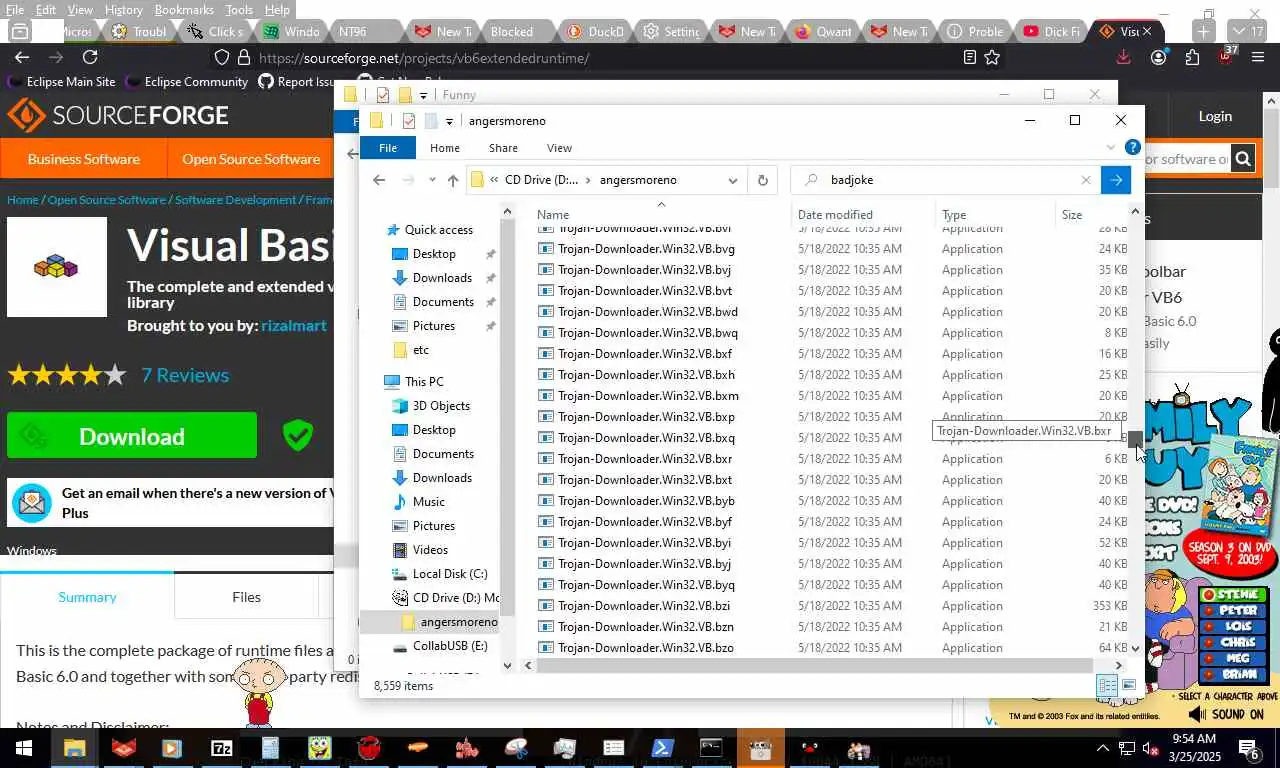Screen dimensions: 1280x768
Task: Open the Firefox History menu
Action: click(x=124, y=10)
